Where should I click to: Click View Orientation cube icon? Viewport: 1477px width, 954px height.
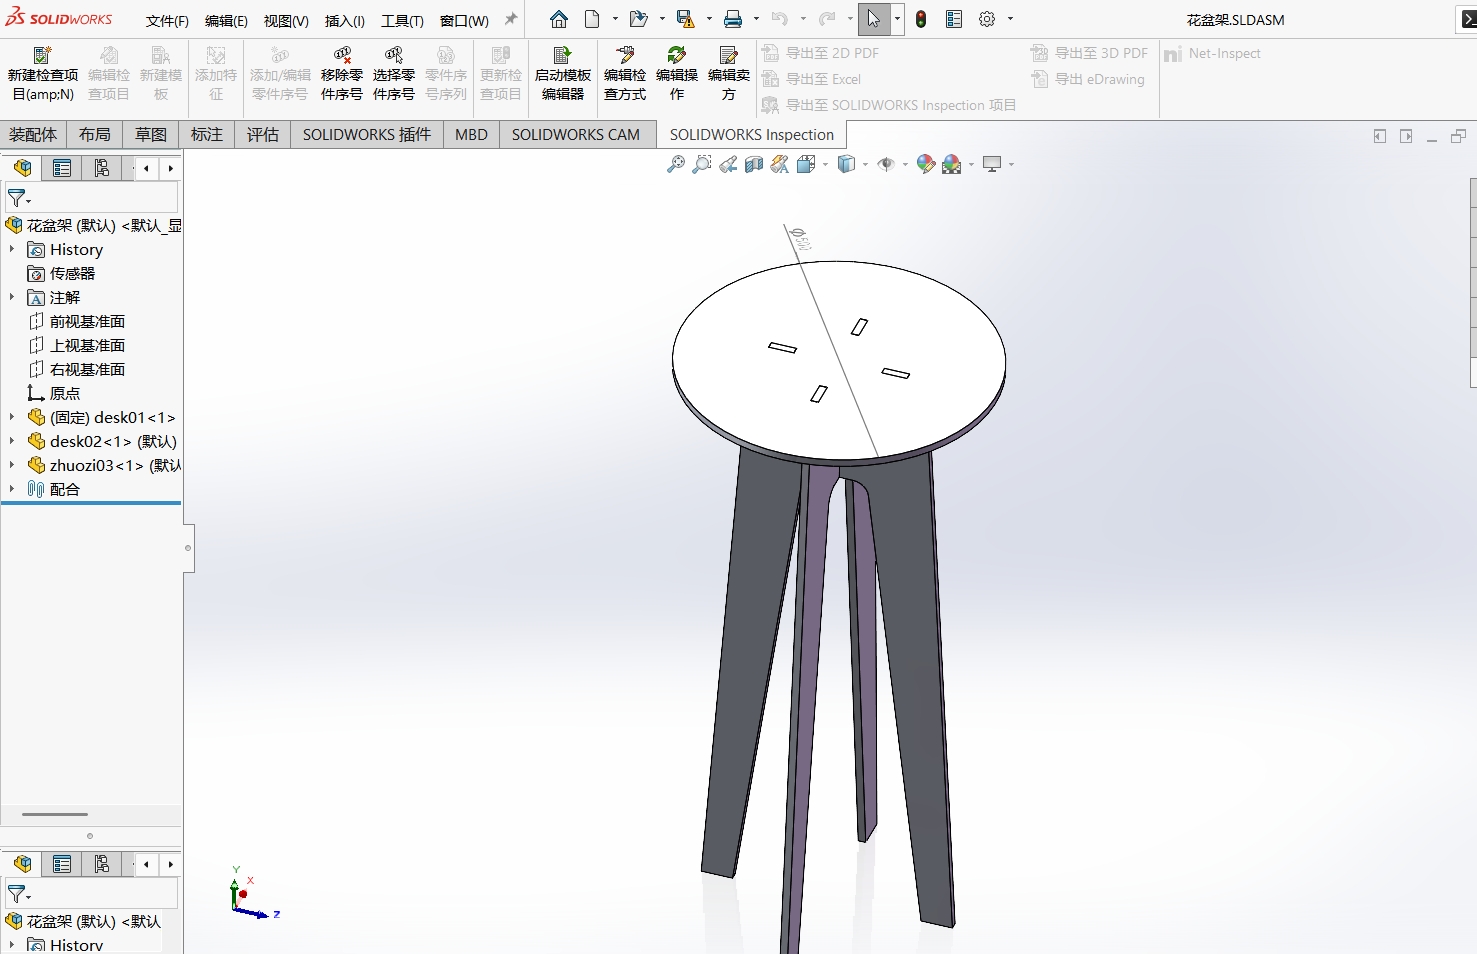click(x=806, y=164)
